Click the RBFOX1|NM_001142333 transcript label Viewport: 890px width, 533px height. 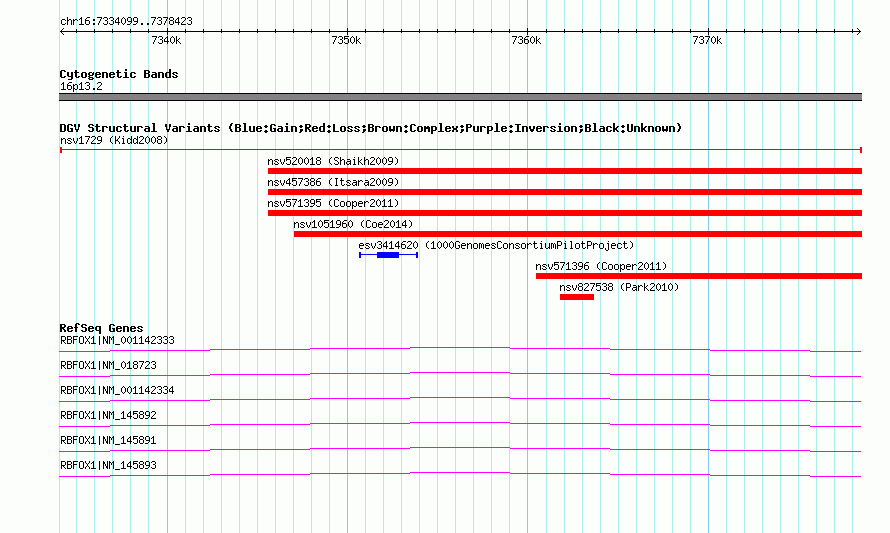(x=117, y=341)
